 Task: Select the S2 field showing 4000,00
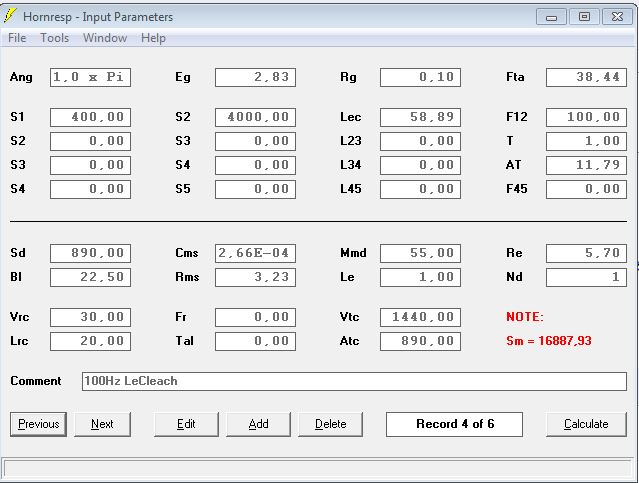coord(256,117)
